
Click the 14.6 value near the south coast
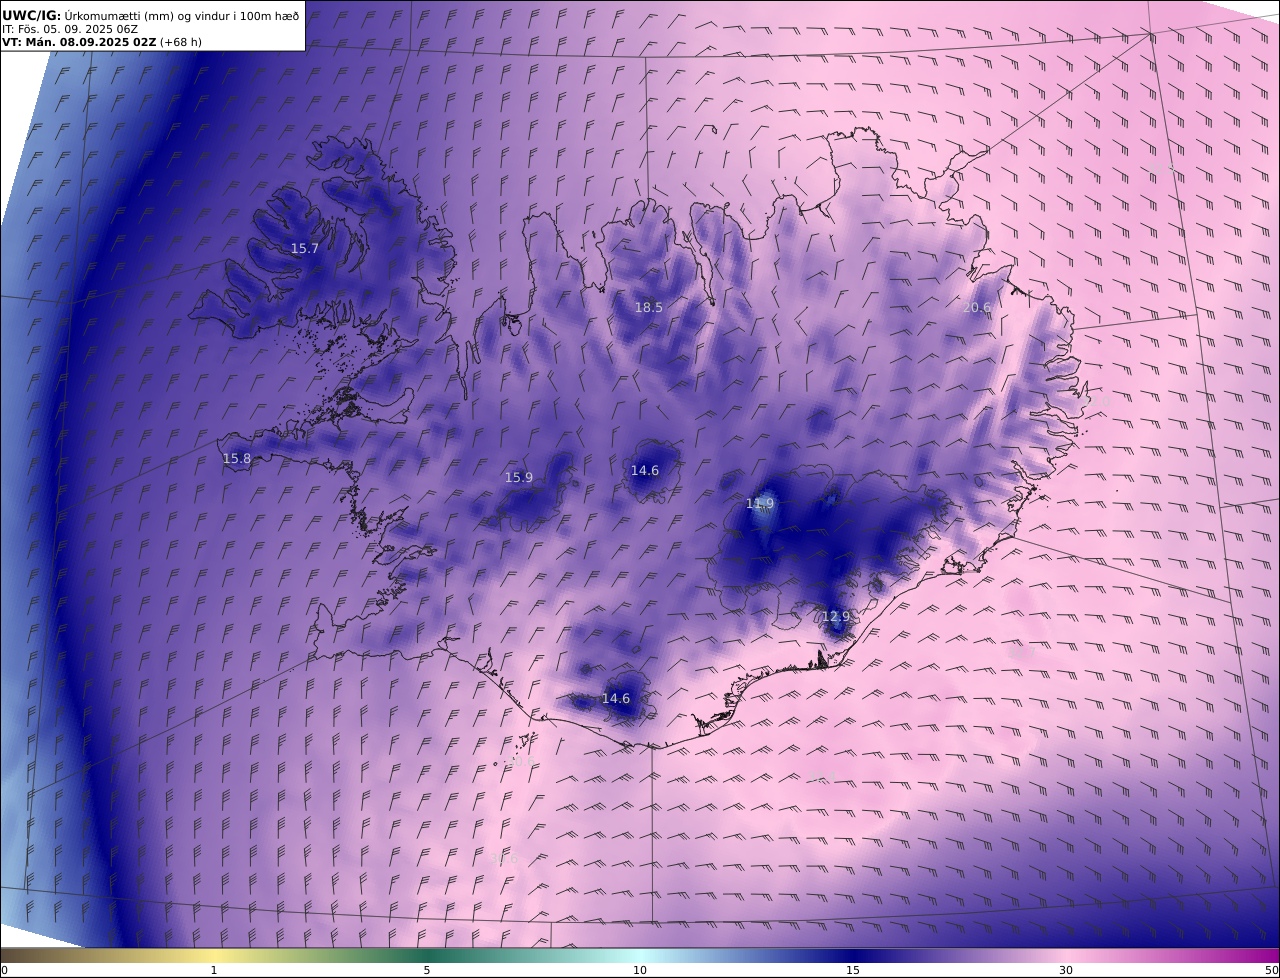(616, 698)
